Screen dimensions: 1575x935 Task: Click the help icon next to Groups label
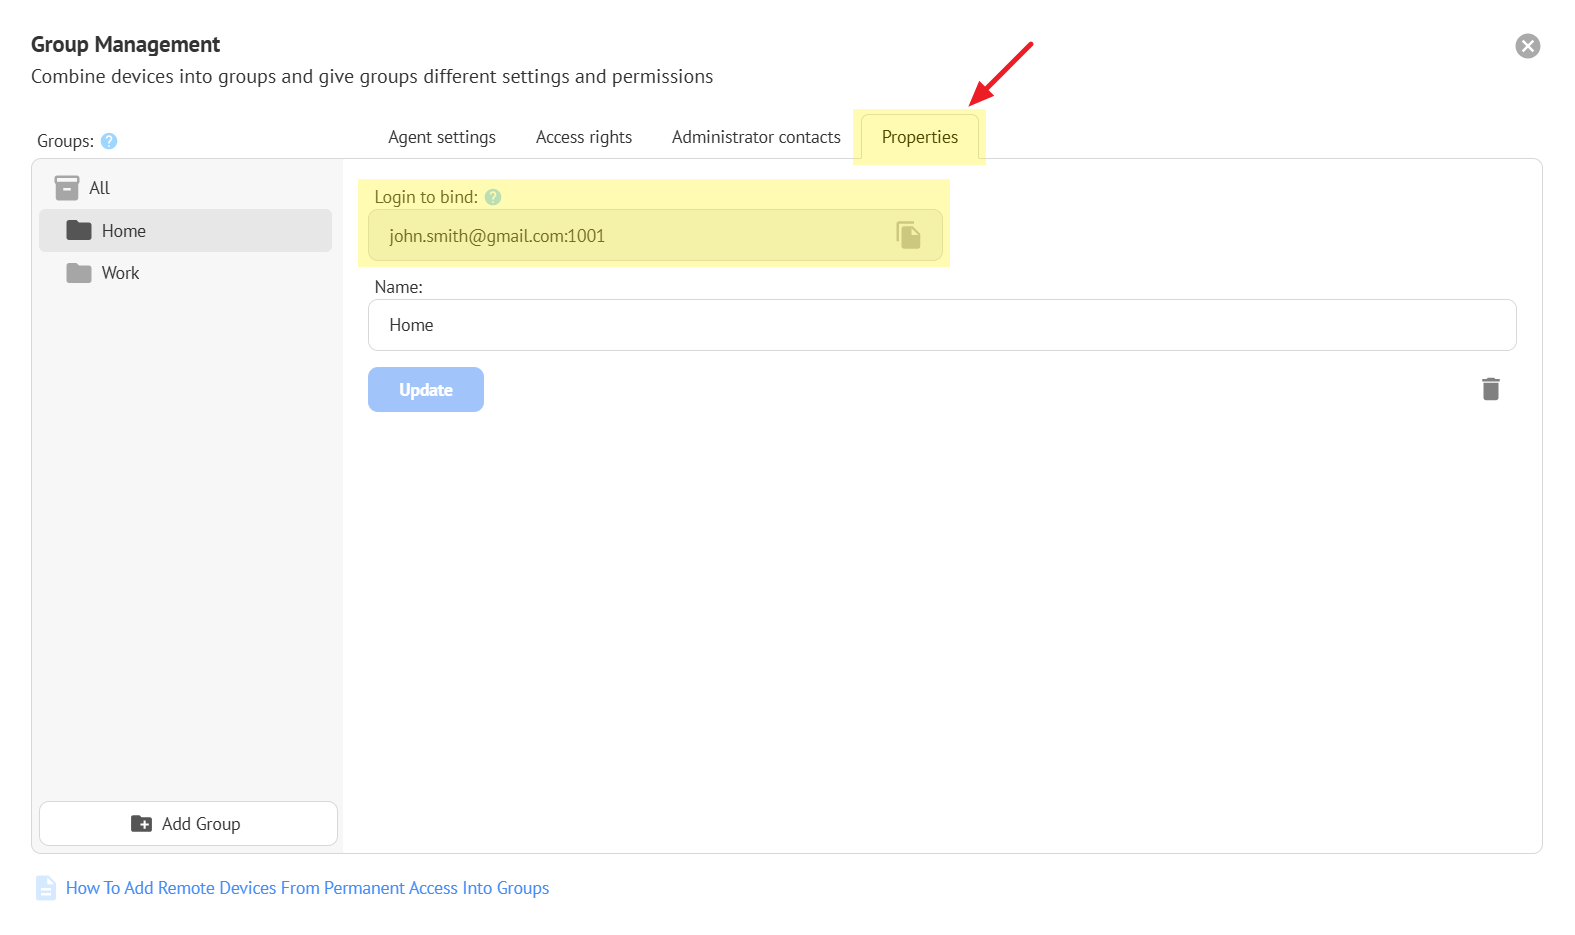click(109, 141)
